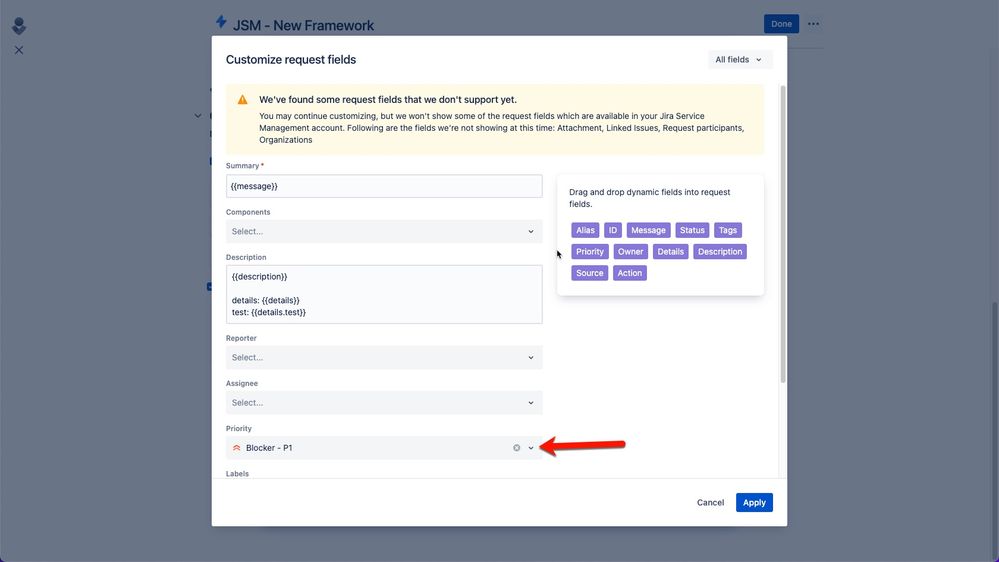Open the Components select dropdown
Screen dimensions: 999x562
[x=384, y=231]
